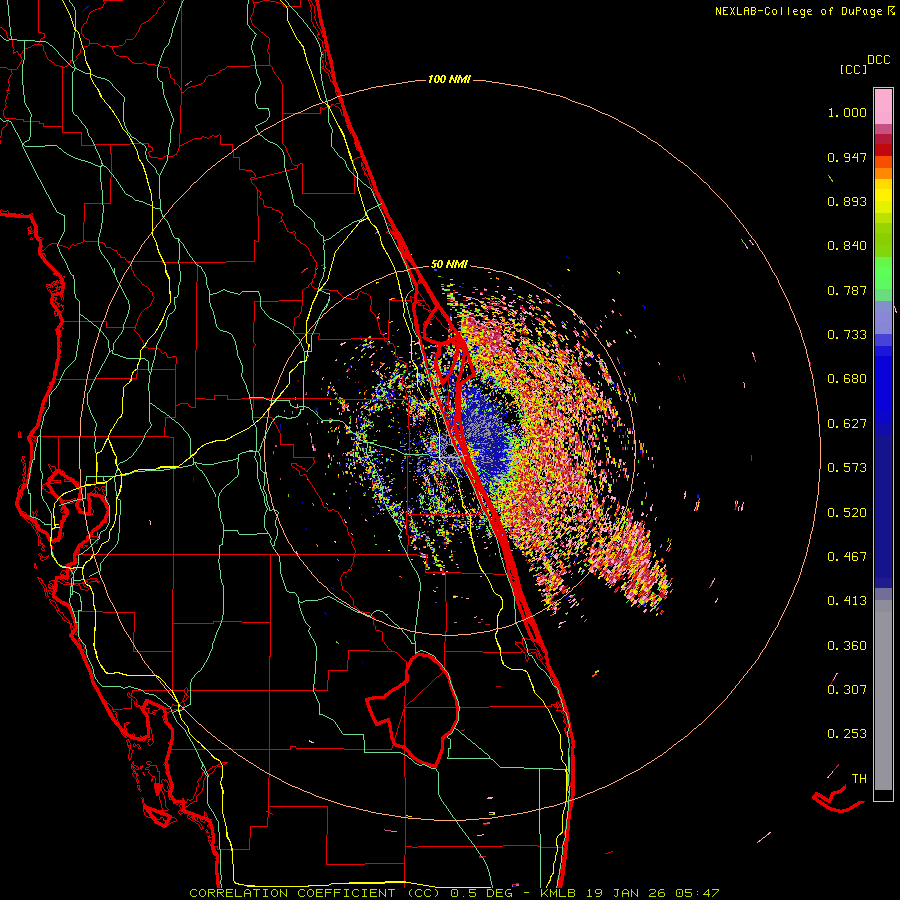The height and width of the screenshot is (900, 900).
Task: Click the radar site center point
Action: coord(449,451)
